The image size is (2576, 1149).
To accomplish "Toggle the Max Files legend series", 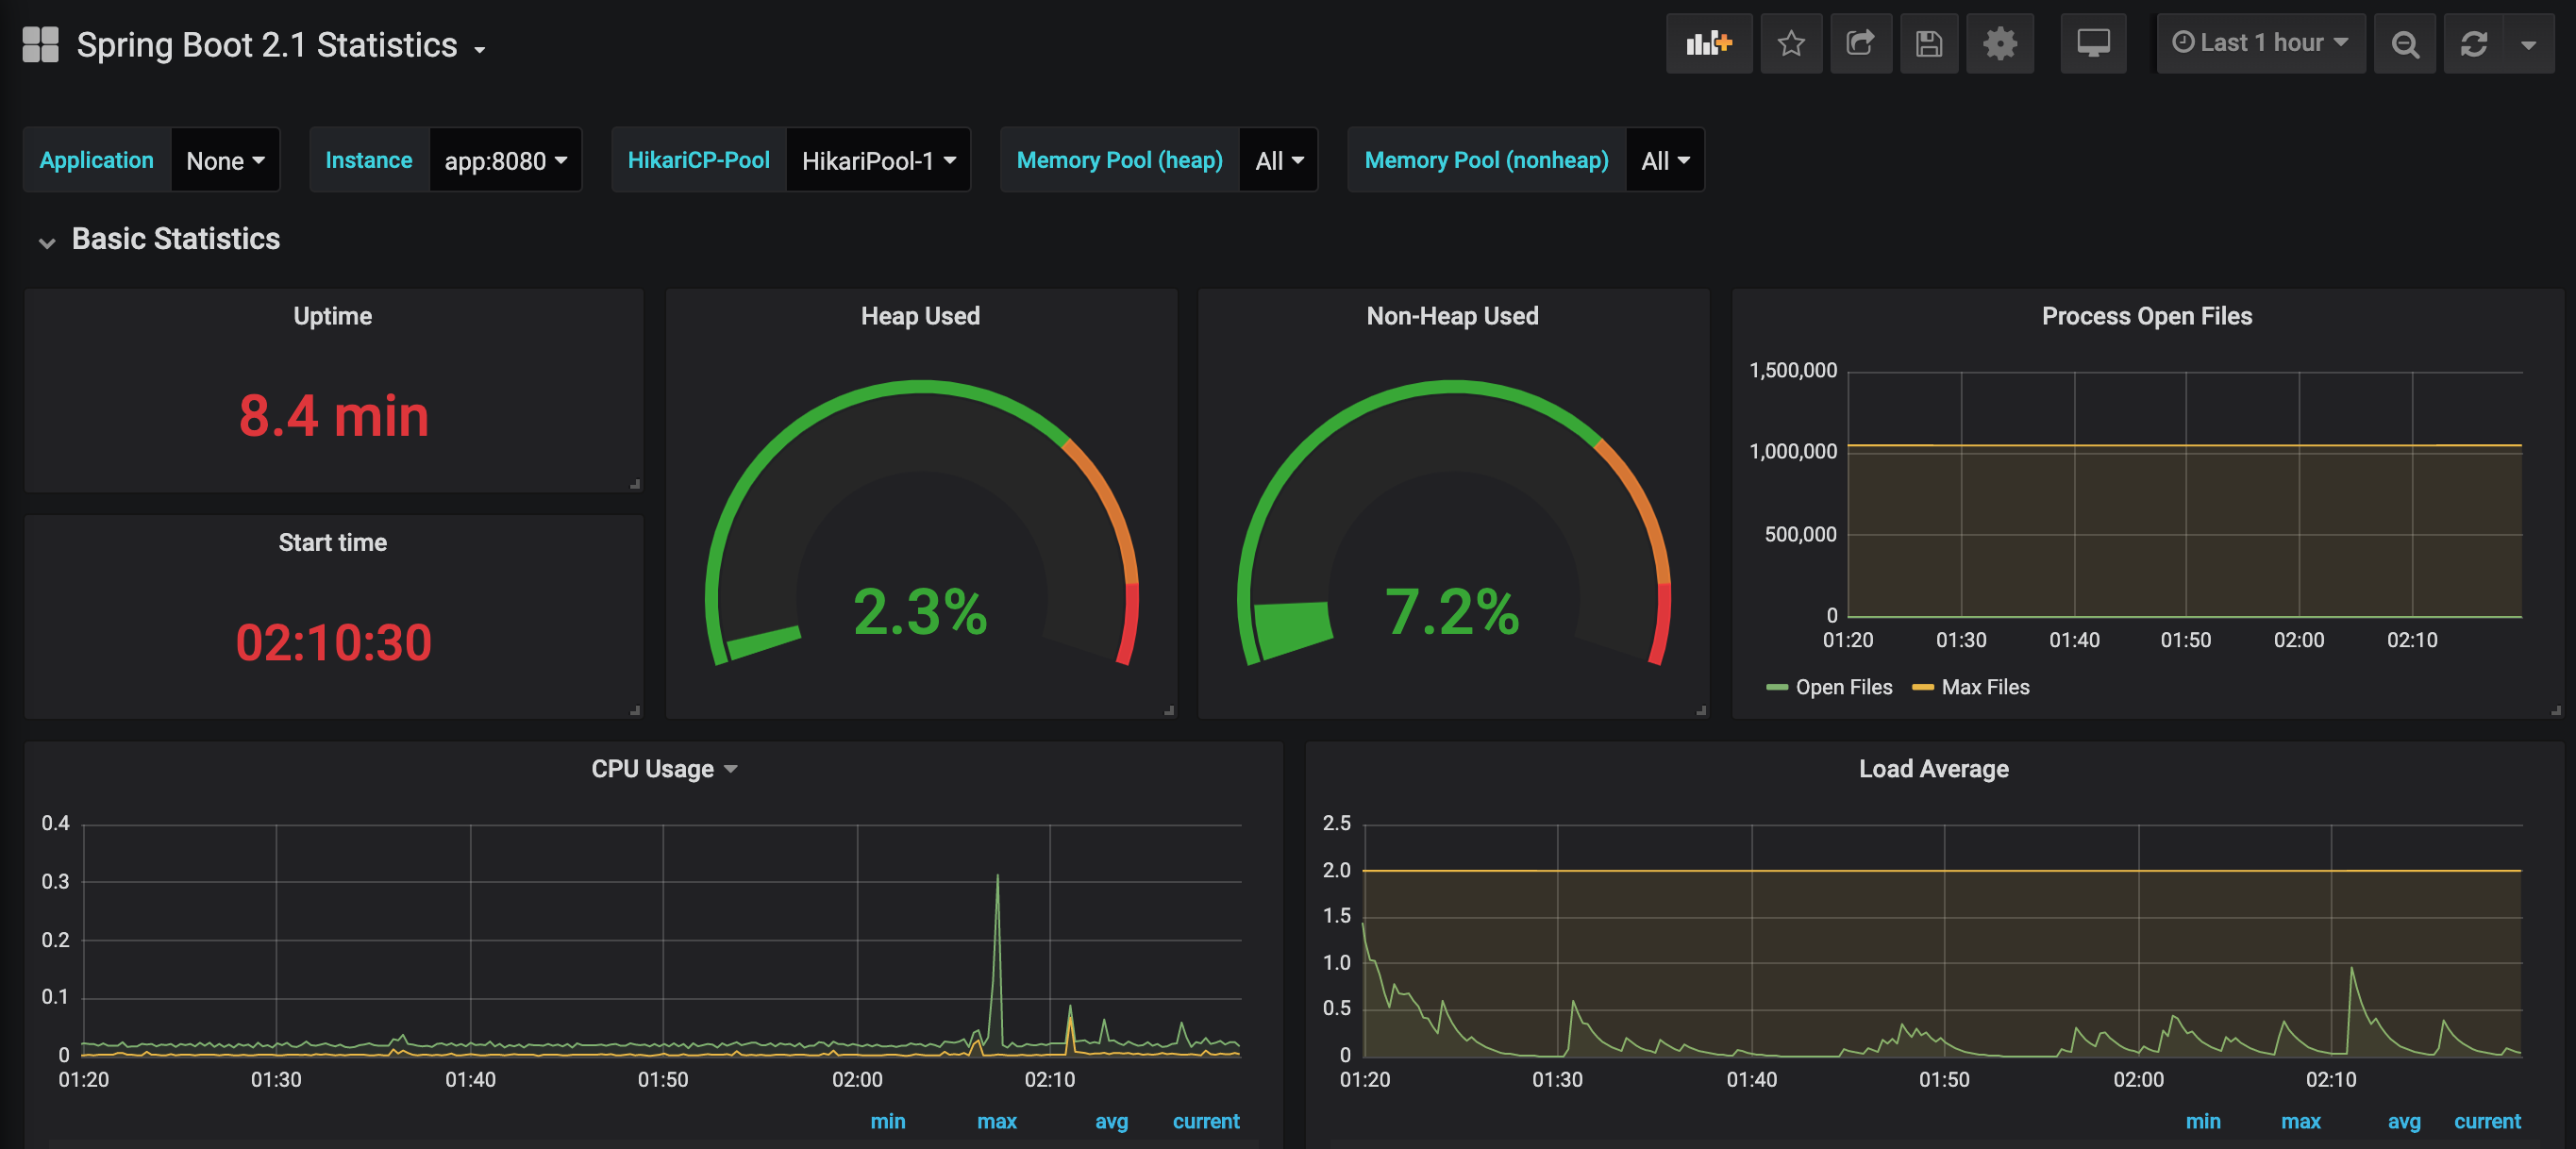I will (x=1985, y=687).
